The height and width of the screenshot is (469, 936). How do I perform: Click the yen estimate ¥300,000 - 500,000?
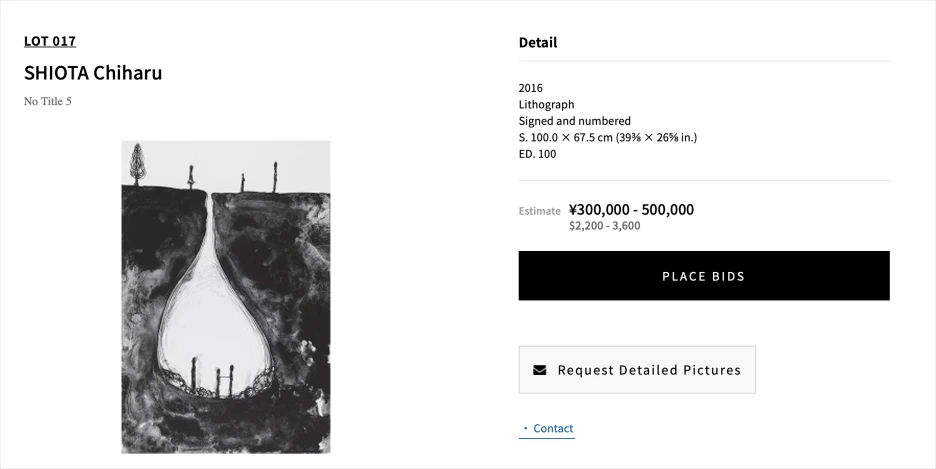(631, 209)
